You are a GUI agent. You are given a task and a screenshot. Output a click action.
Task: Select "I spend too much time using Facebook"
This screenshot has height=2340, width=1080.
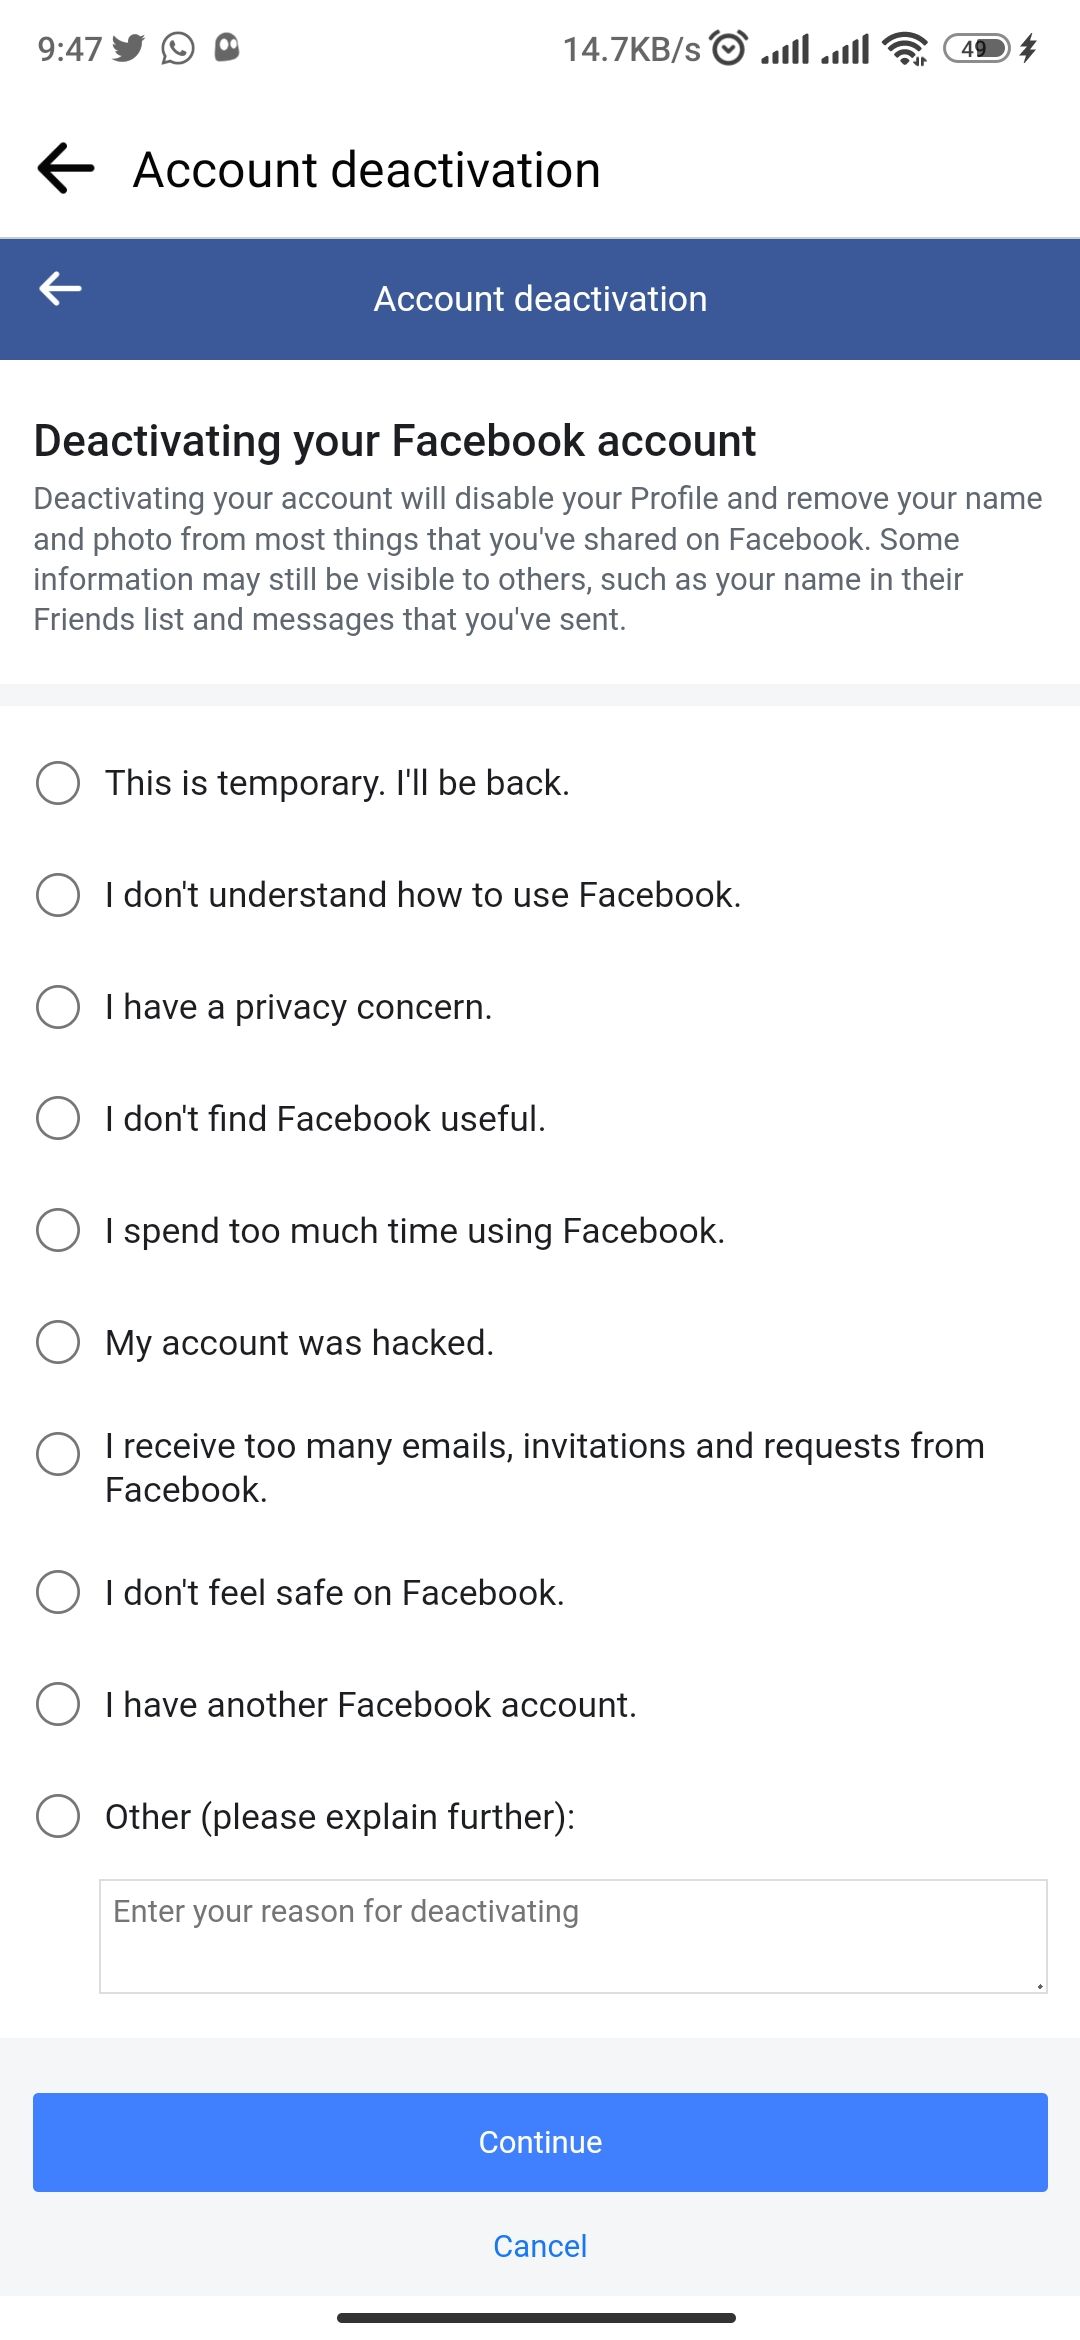[58, 1231]
